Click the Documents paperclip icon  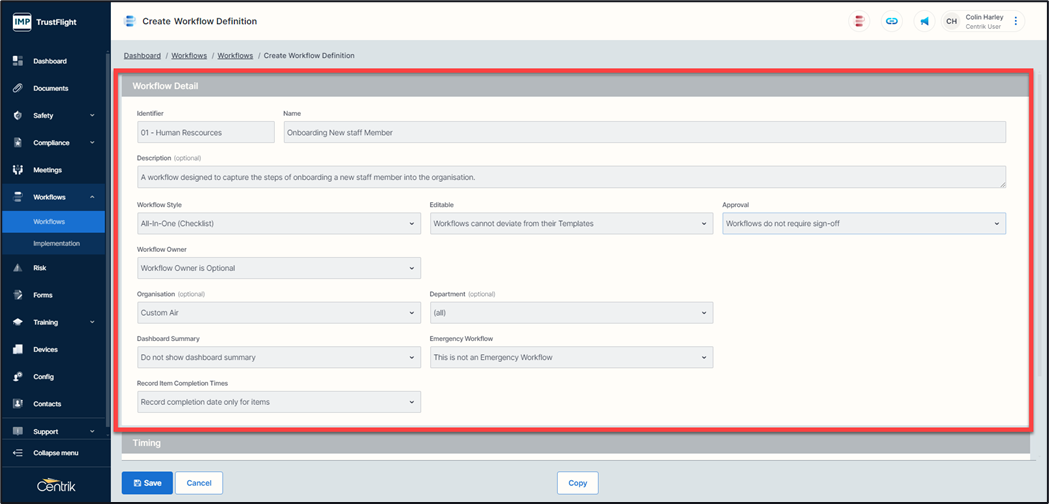[x=17, y=88]
